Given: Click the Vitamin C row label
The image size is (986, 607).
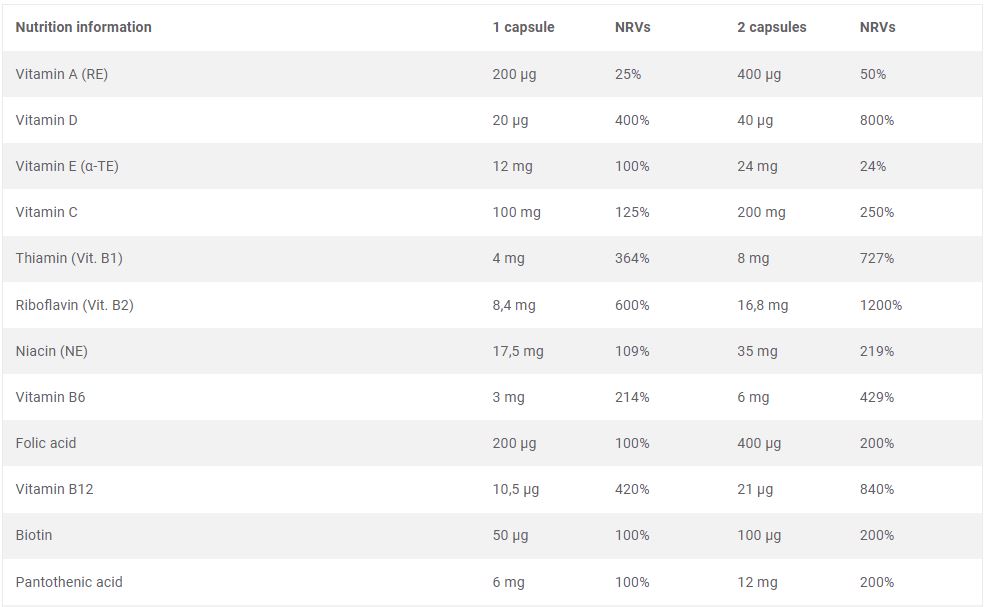Looking at the screenshot, I should coord(47,212).
